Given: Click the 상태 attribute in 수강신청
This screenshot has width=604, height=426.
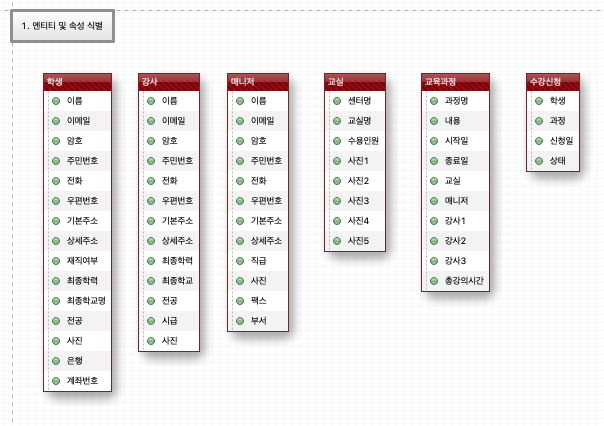Looking at the screenshot, I should 557,161.
